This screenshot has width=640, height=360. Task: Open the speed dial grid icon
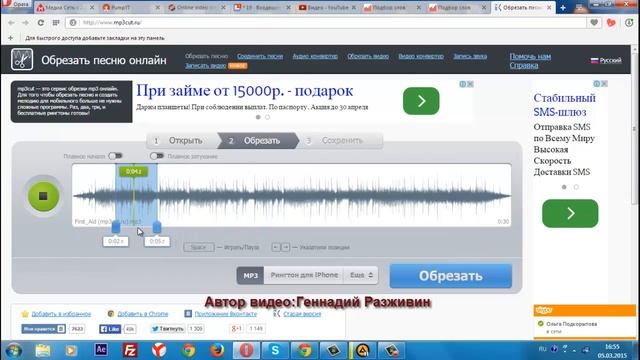point(56,23)
